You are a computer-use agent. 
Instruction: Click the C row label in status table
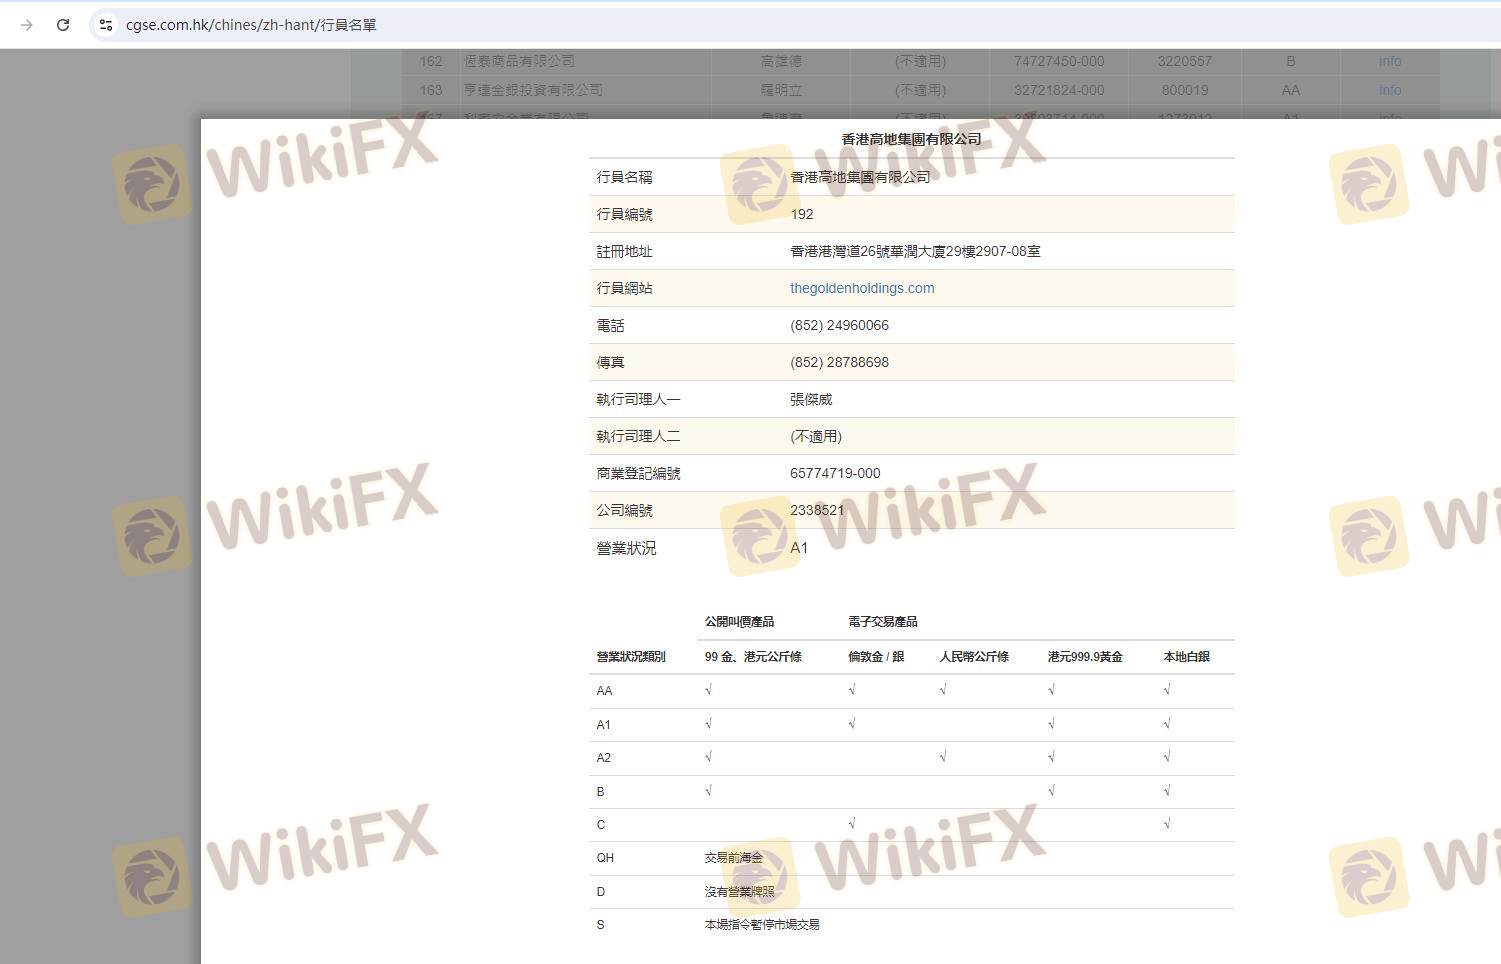(600, 825)
